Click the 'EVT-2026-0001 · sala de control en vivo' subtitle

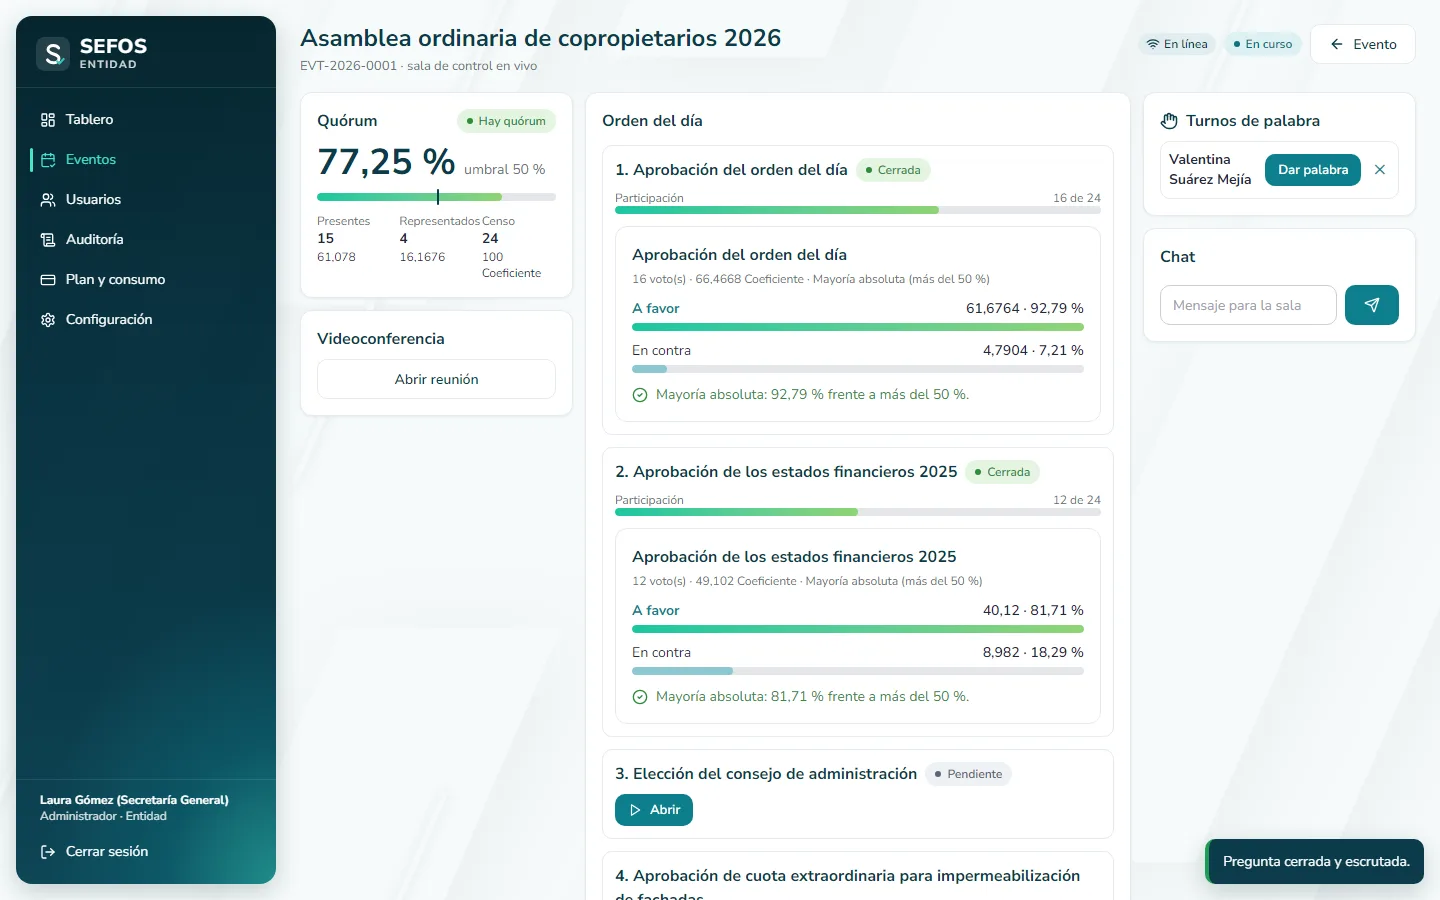pos(419,66)
